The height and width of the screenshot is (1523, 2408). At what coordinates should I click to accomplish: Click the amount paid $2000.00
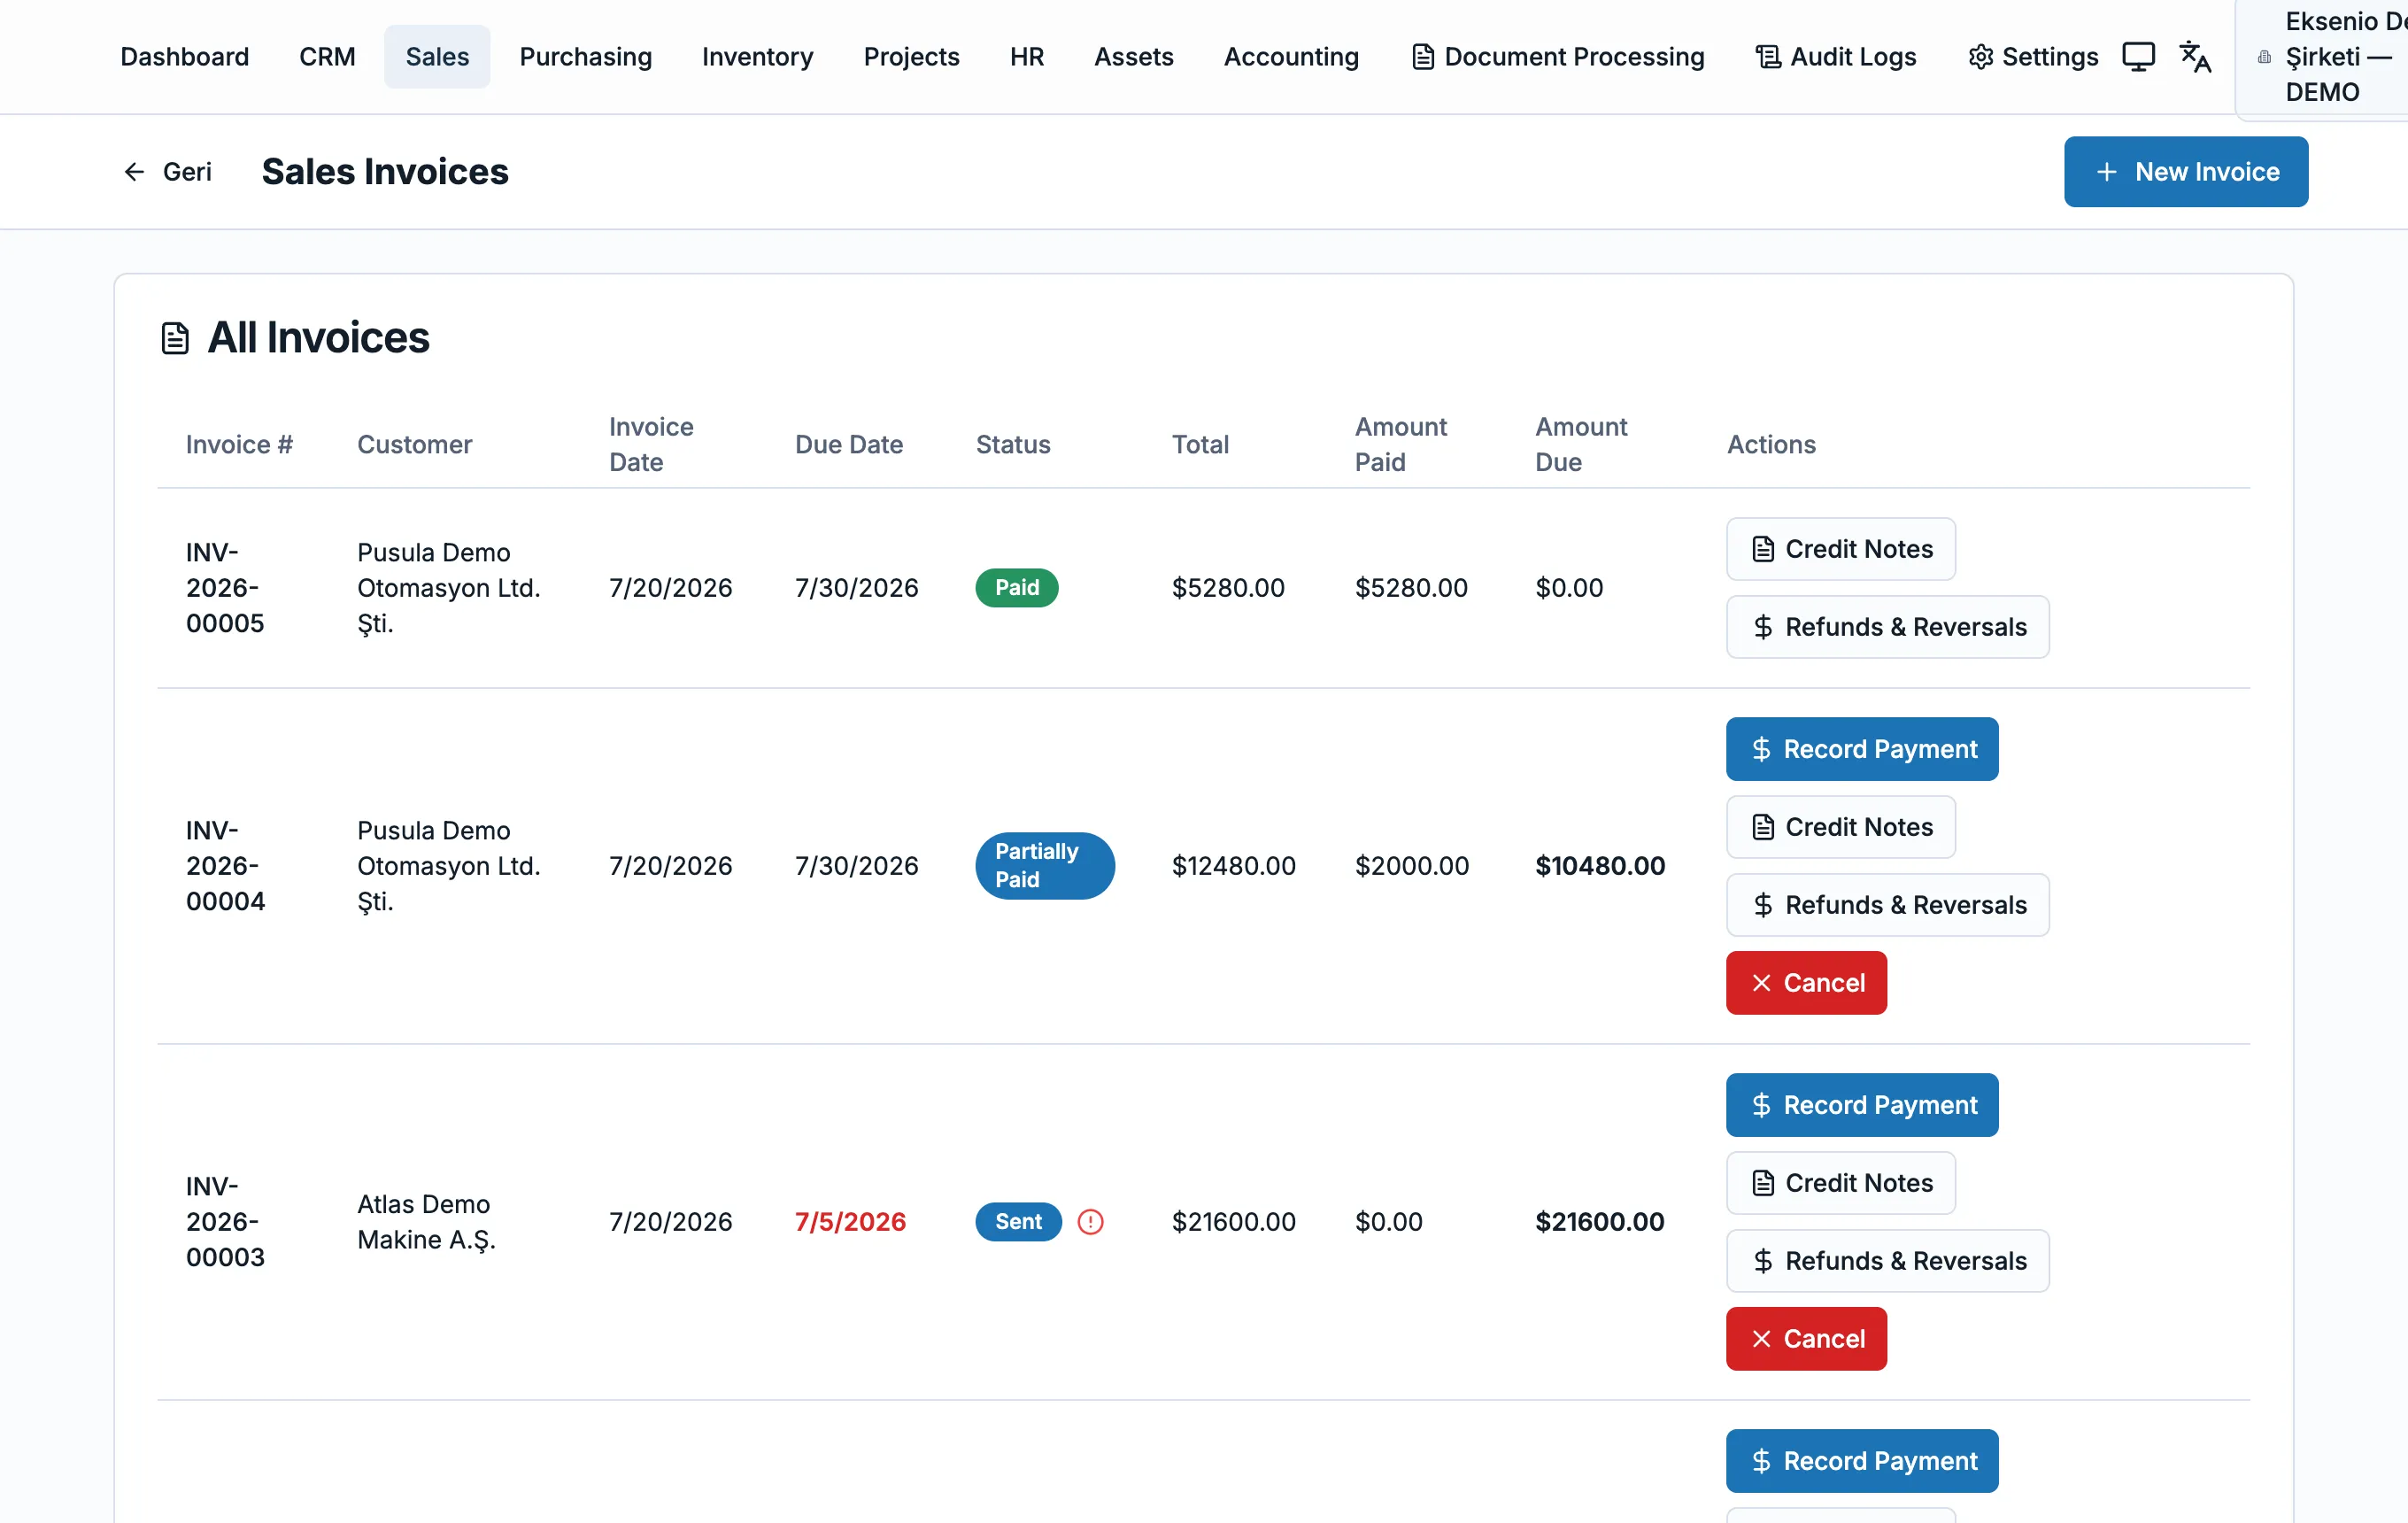tap(1411, 866)
